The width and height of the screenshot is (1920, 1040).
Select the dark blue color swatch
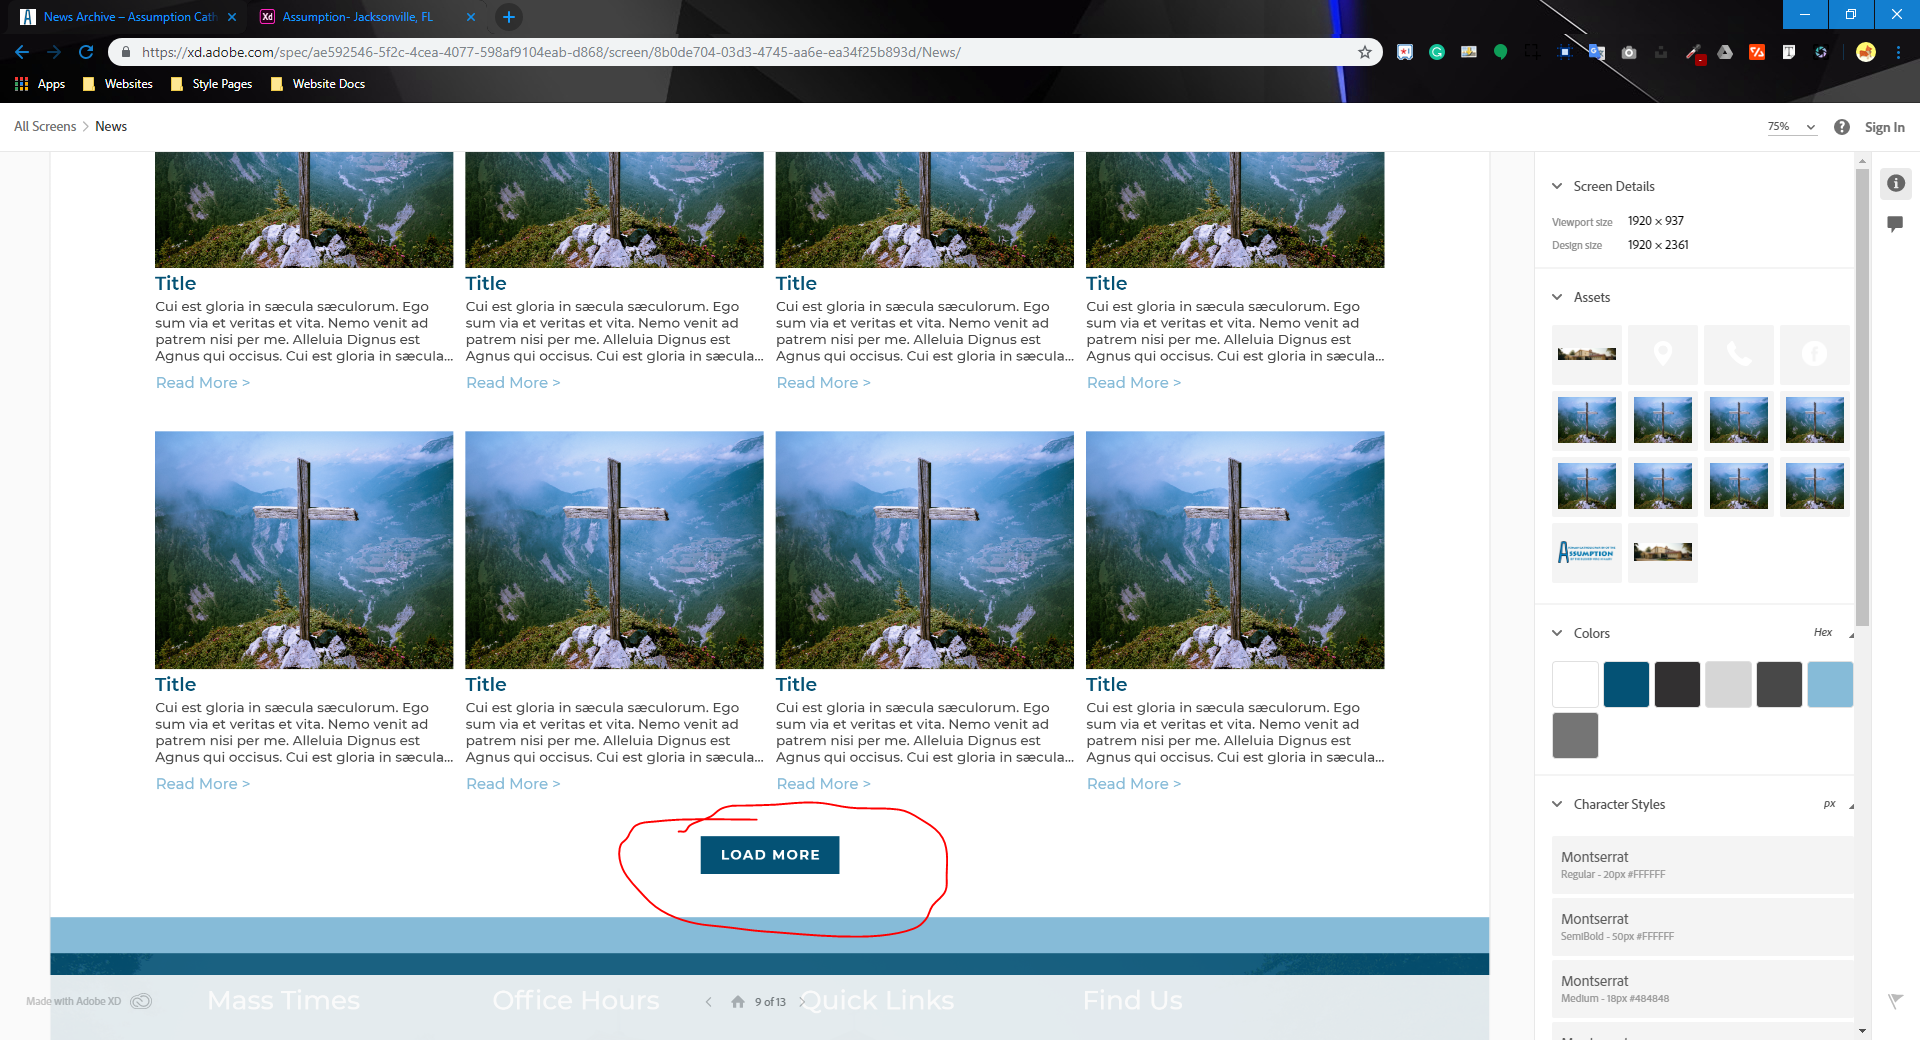point(1626,685)
